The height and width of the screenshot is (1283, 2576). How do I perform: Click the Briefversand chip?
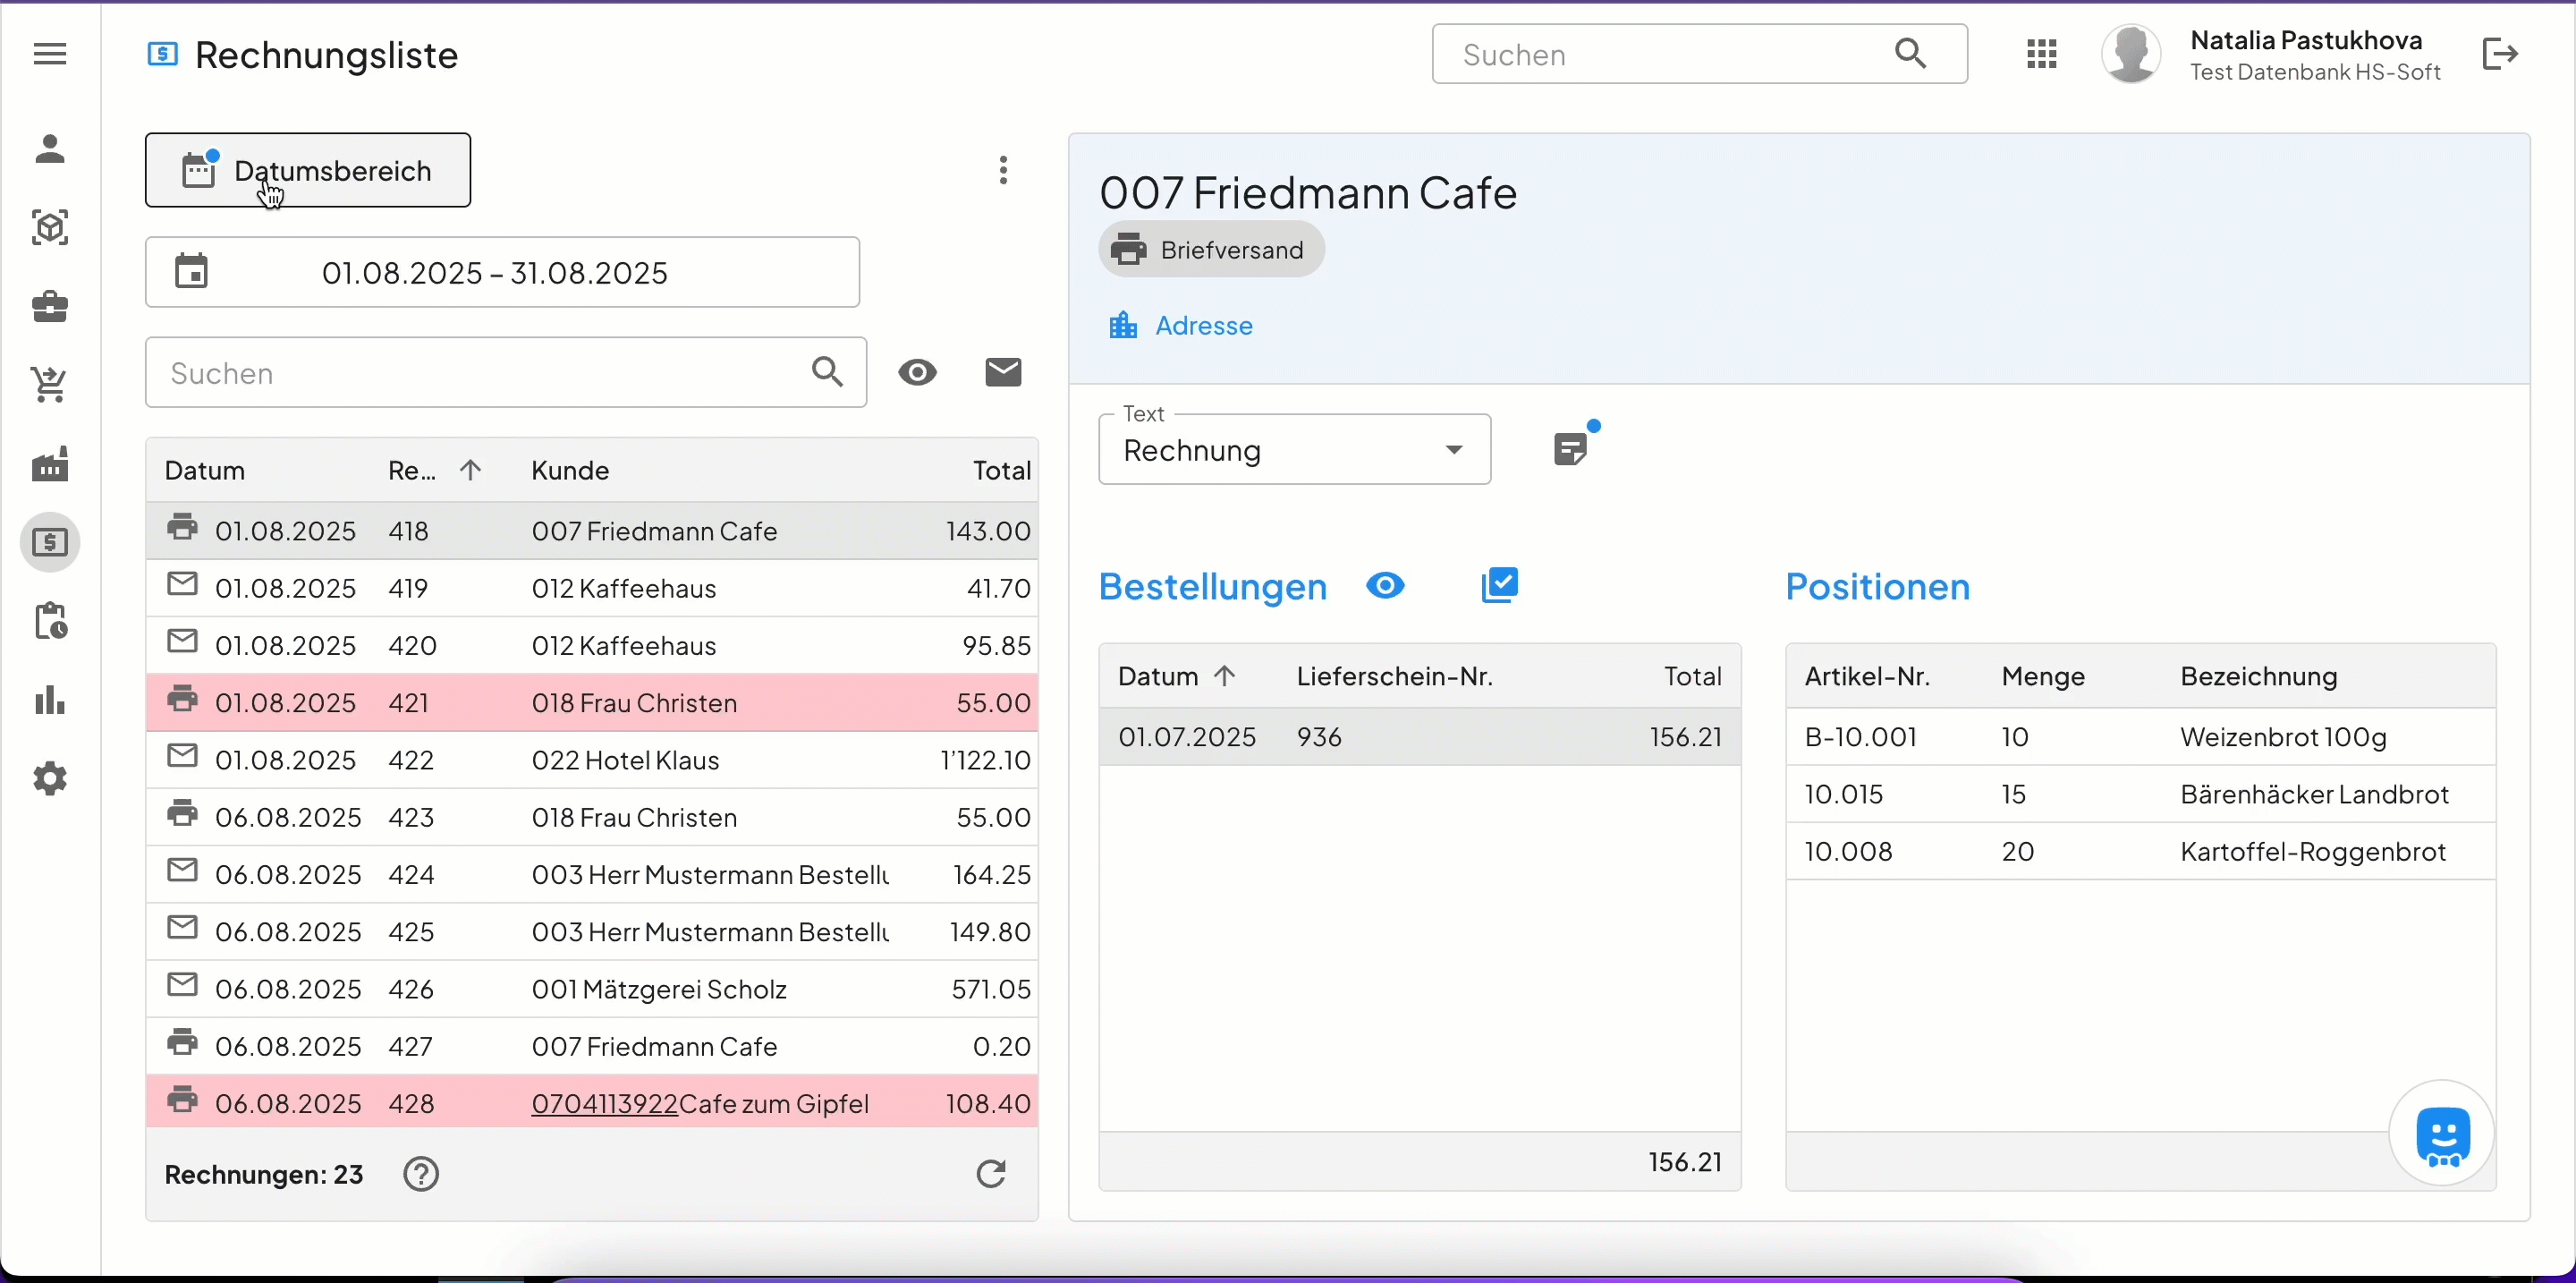(1212, 249)
